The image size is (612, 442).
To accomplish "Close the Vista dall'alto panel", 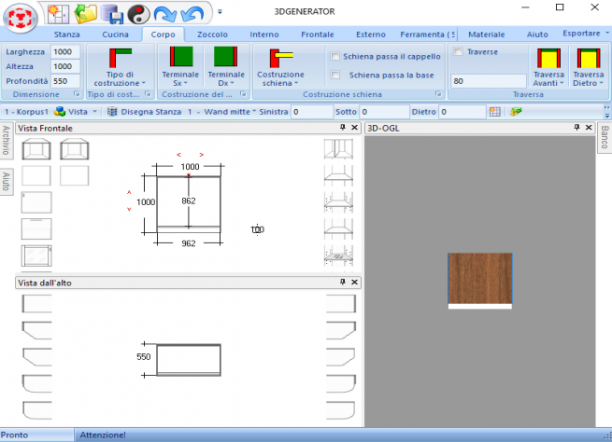I will tap(354, 282).
